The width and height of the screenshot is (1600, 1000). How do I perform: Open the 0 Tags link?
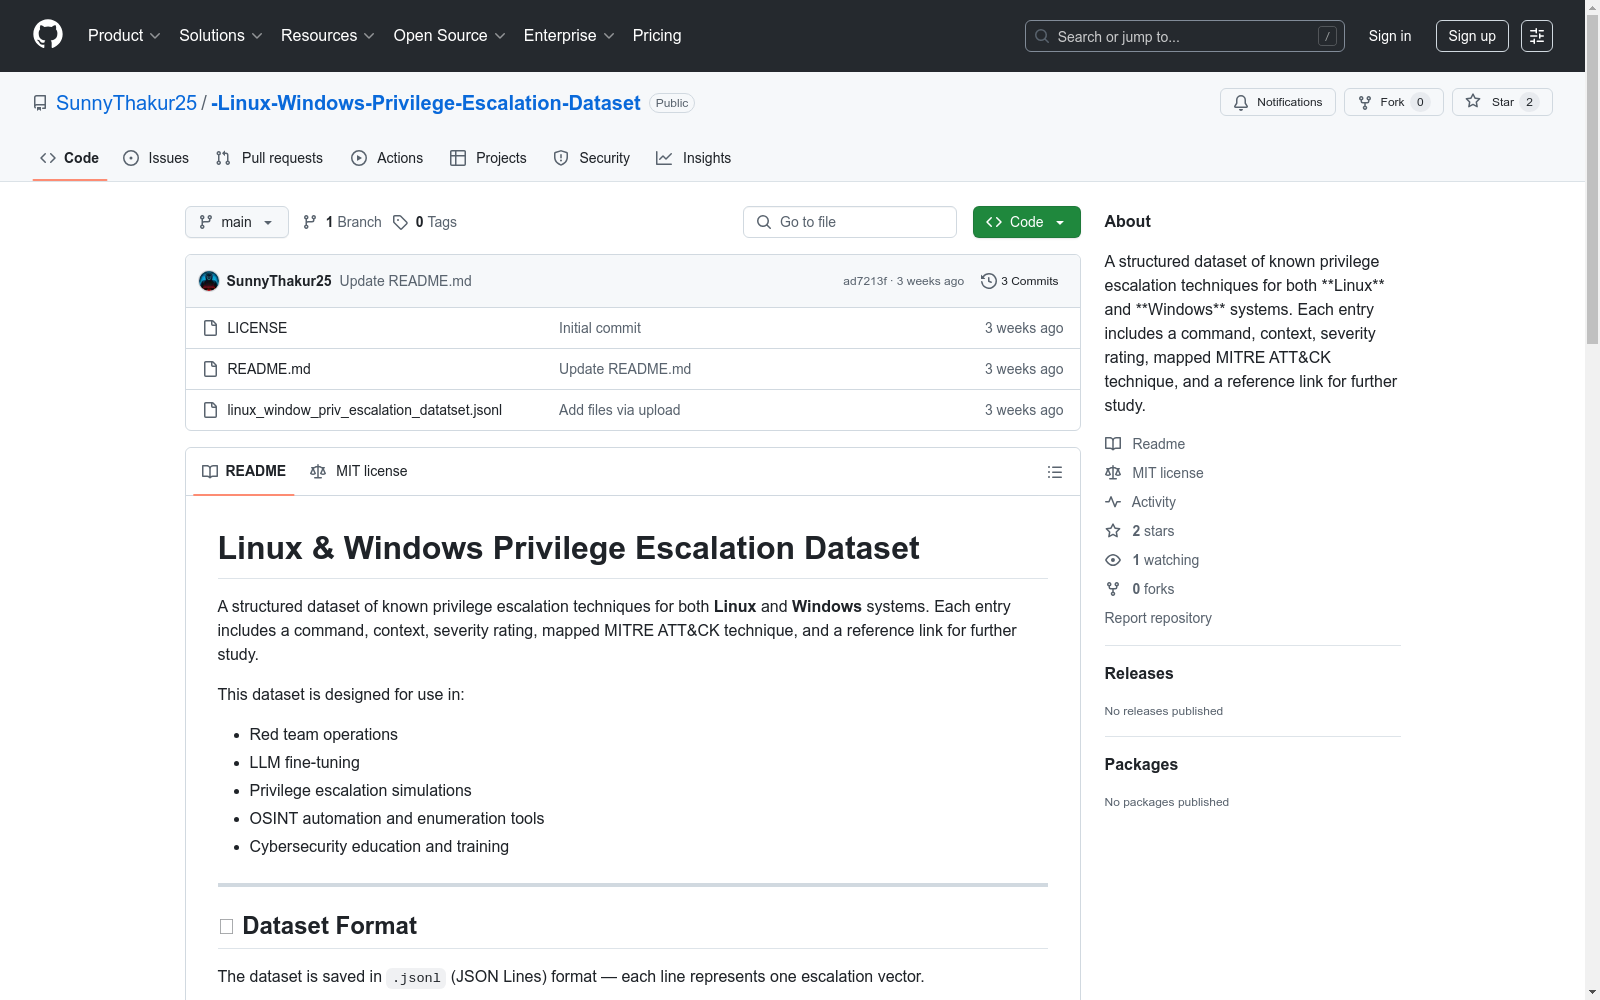click(425, 222)
